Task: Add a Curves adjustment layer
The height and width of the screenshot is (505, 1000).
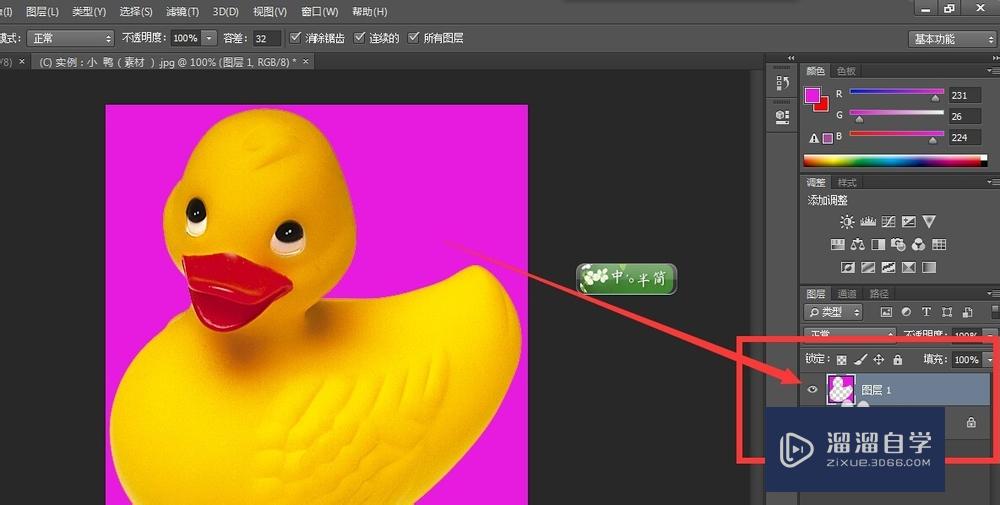Action: pos(888,222)
